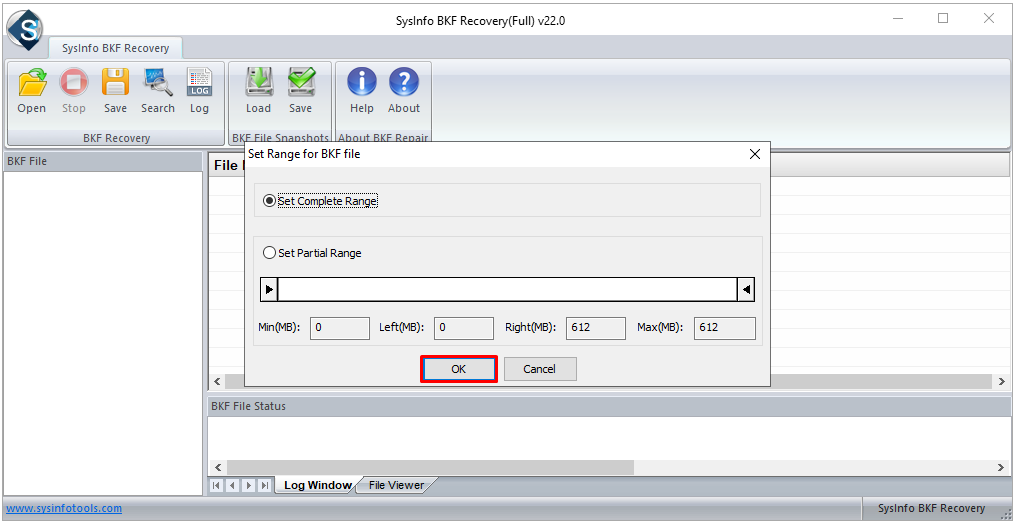Open the Help icon
The height and width of the screenshot is (524, 1015).
click(362, 91)
